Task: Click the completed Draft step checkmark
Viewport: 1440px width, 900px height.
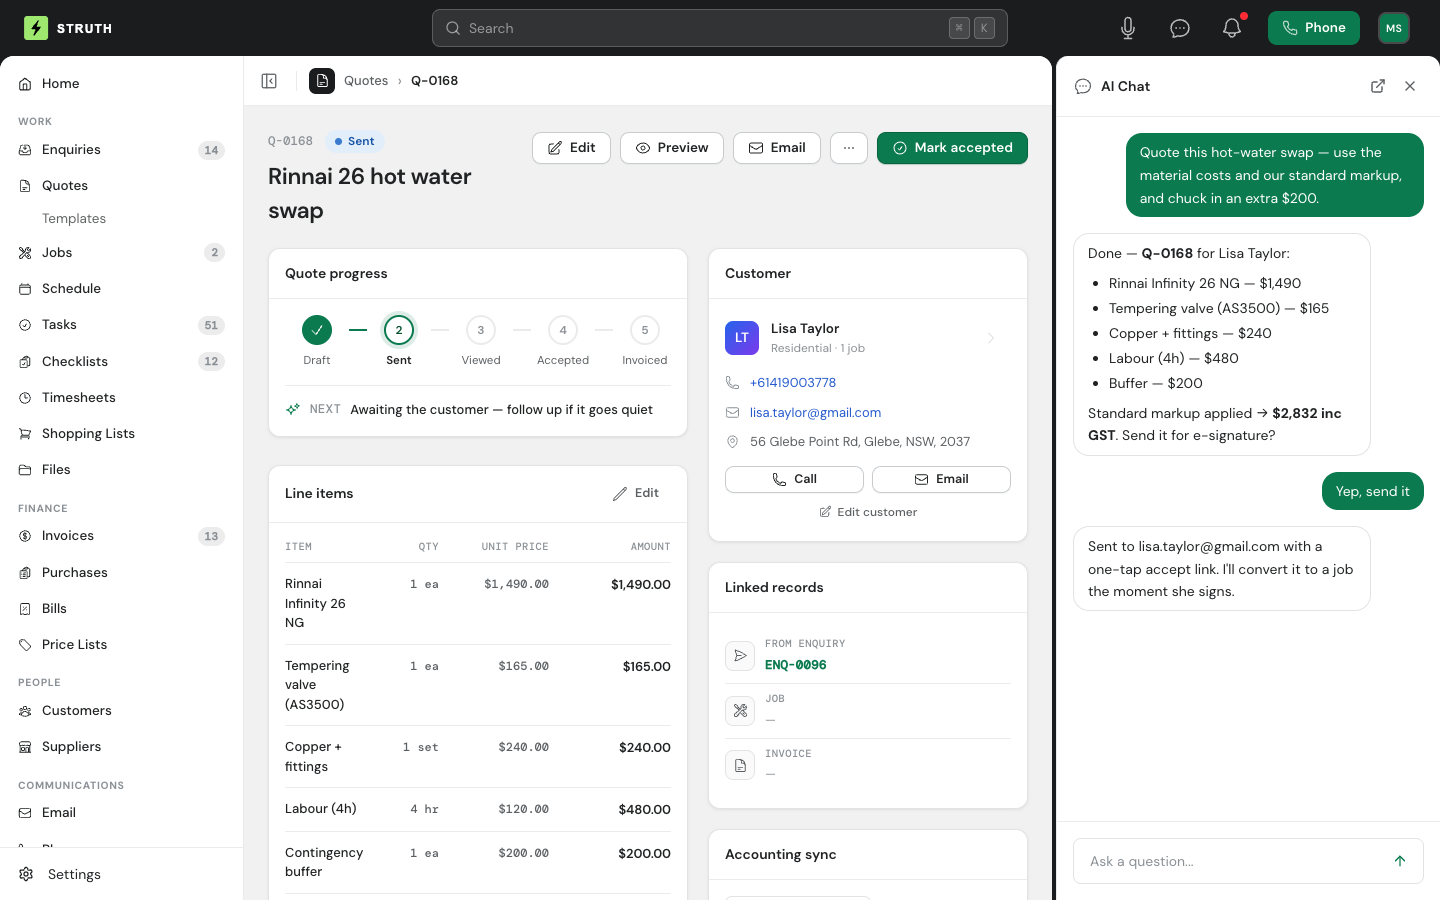Action: coord(317,330)
